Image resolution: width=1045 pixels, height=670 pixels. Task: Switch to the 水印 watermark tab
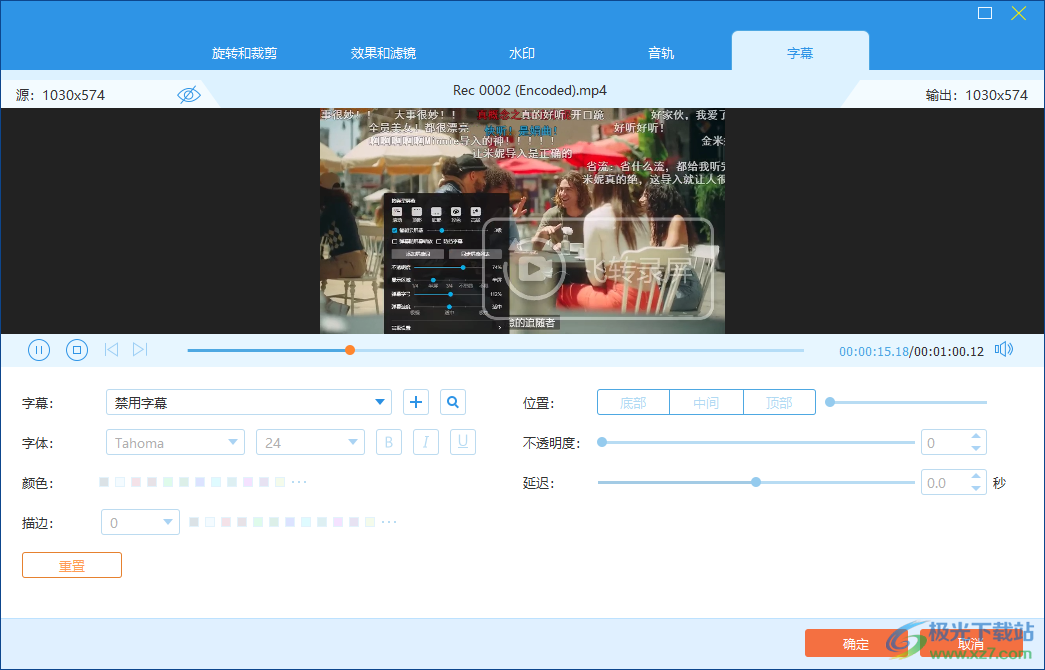coord(521,52)
